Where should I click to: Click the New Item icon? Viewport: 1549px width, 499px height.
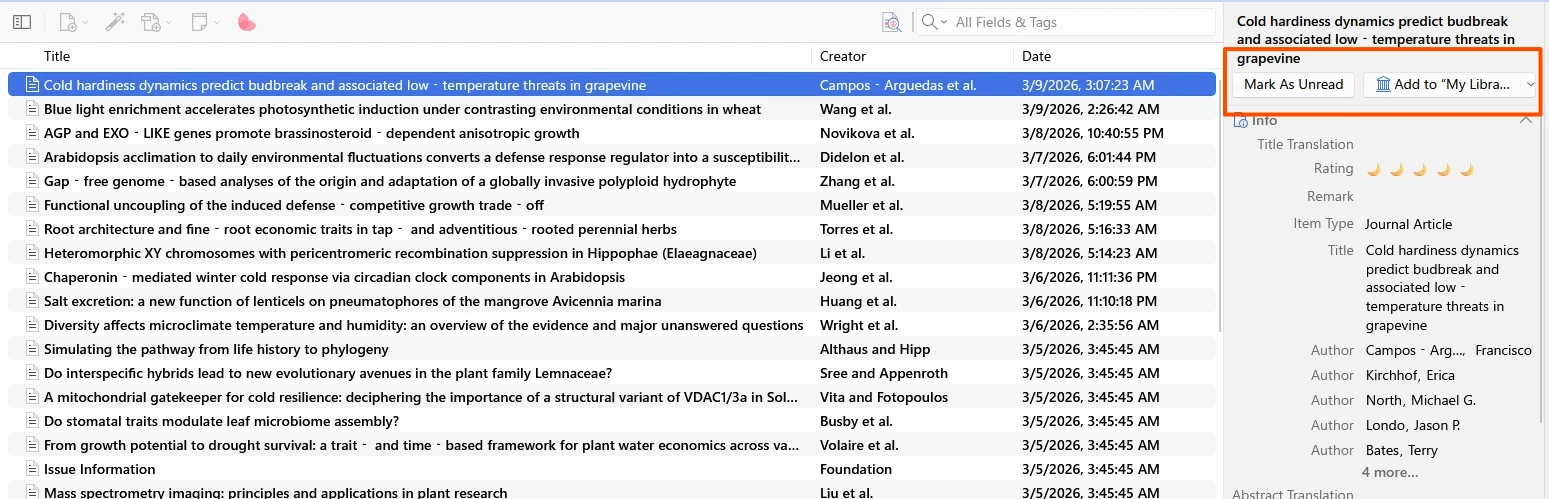68,22
